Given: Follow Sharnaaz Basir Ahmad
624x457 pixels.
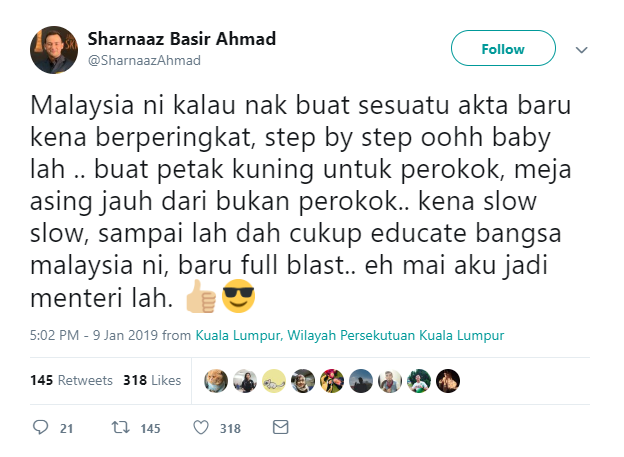Looking at the screenshot, I should [503, 48].
